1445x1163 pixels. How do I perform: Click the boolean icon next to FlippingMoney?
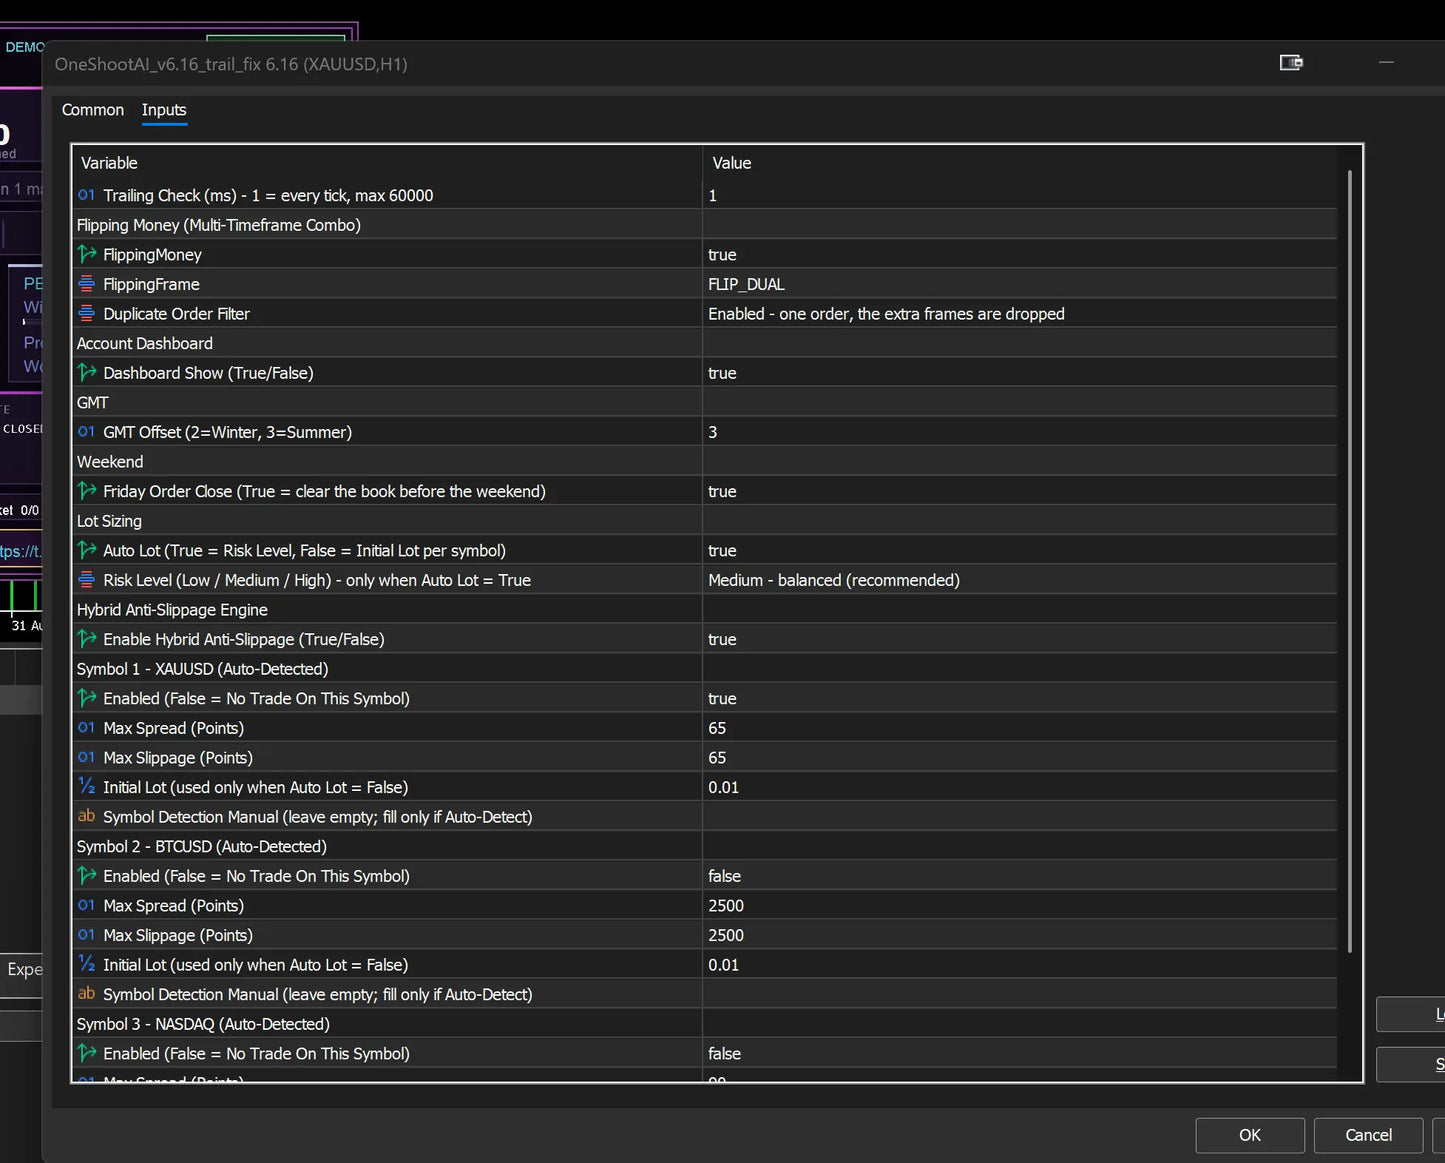(x=87, y=254)
